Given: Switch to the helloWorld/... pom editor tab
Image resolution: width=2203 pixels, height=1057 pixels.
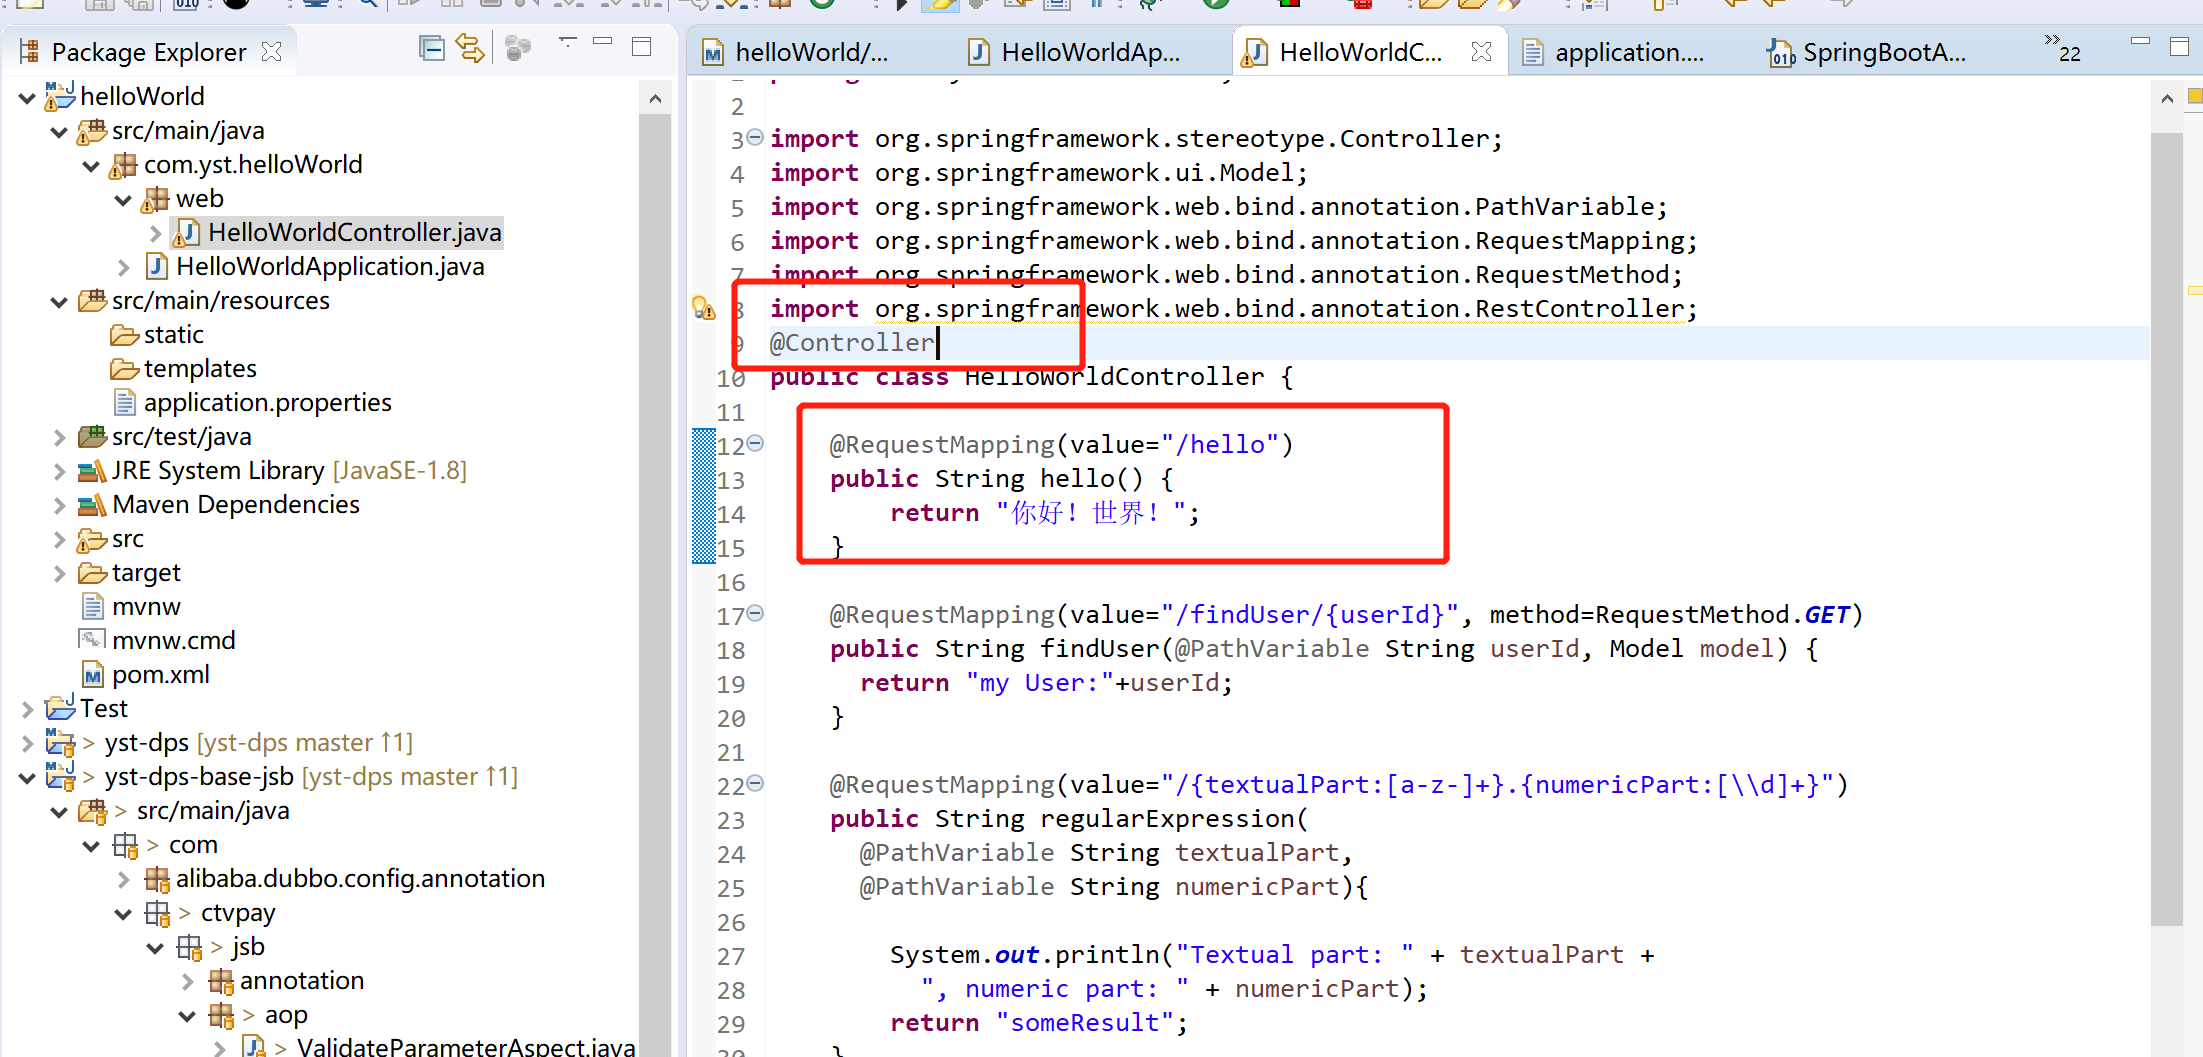Looking at the screenshot, I should point(795,52).
